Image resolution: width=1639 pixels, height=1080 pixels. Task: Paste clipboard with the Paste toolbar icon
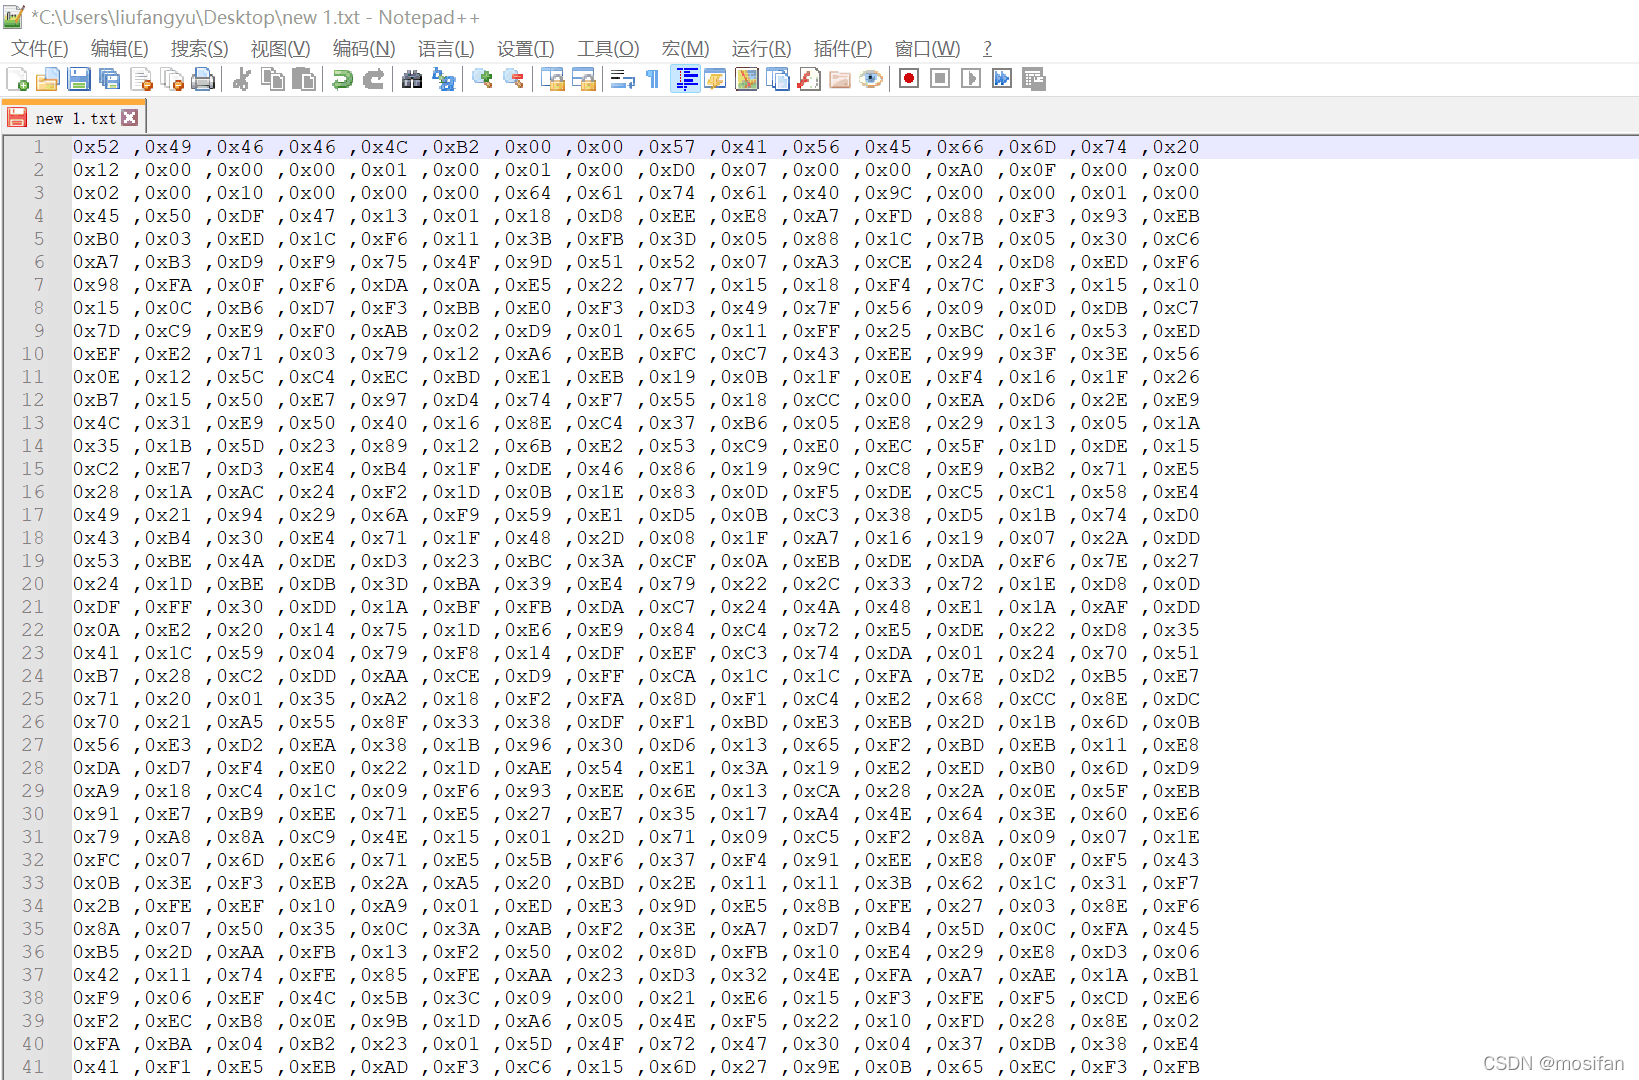(304, 79)
